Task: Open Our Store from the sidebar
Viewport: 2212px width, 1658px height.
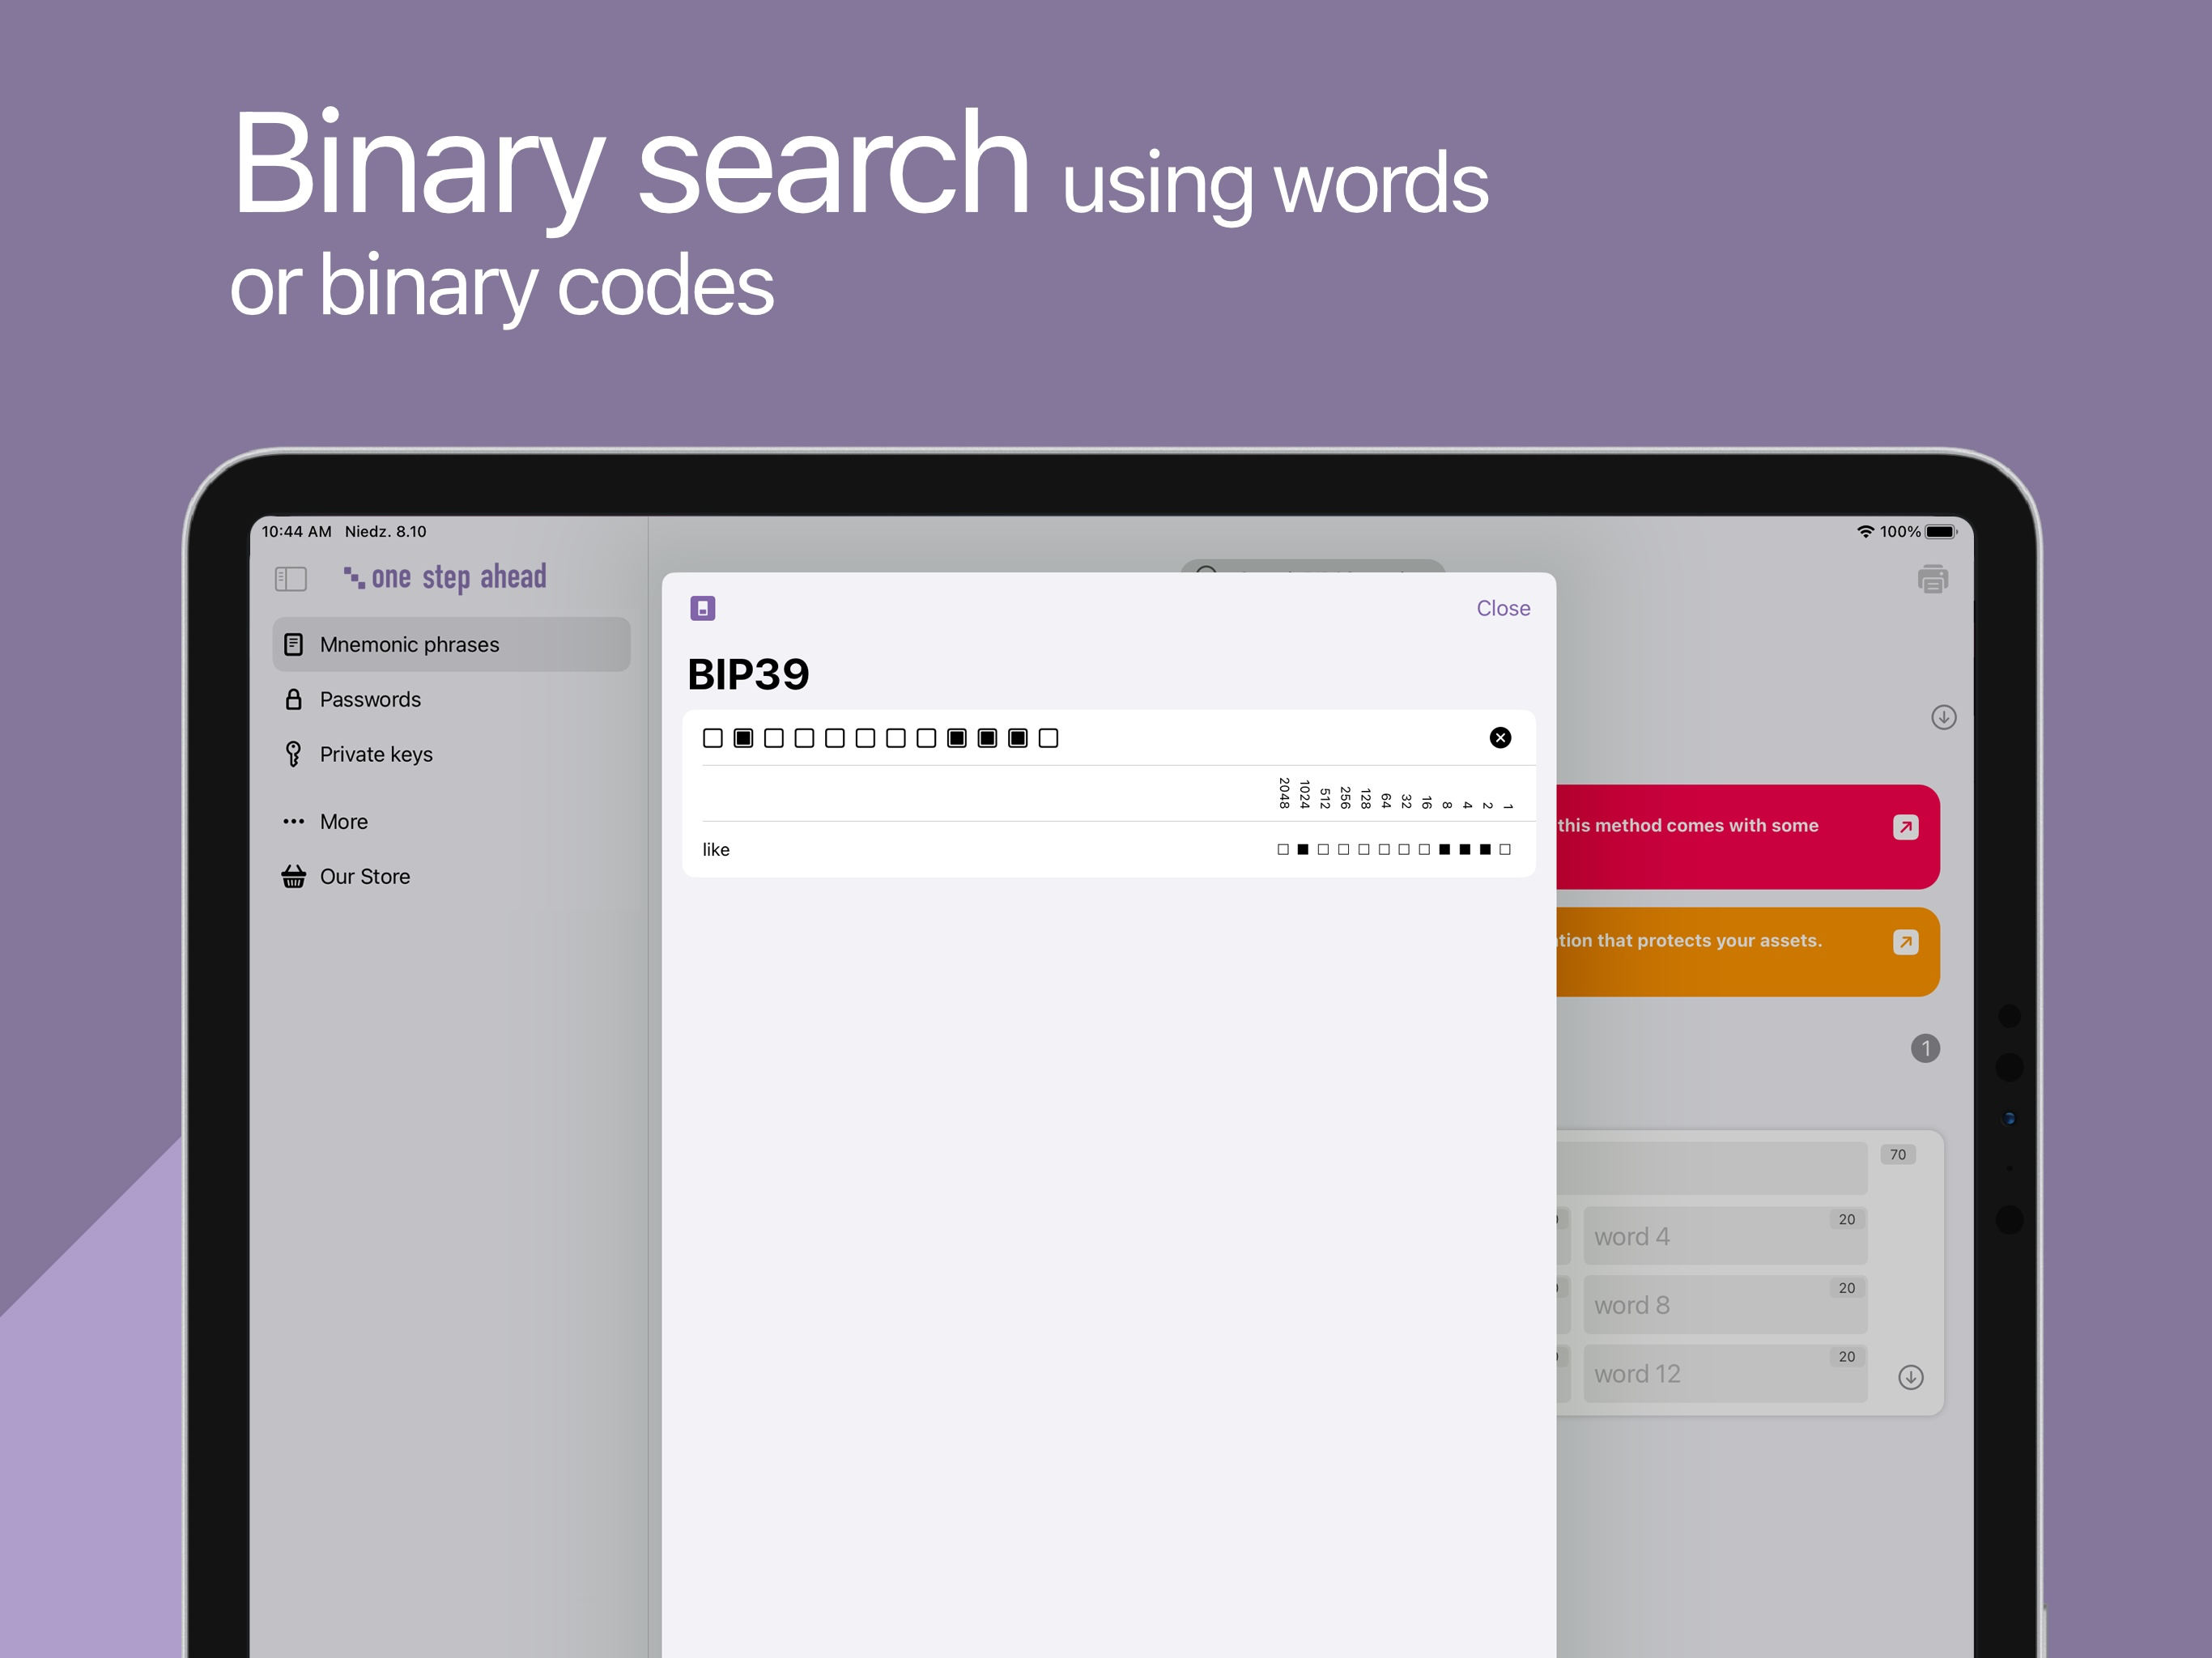Action: pos(451,876)
